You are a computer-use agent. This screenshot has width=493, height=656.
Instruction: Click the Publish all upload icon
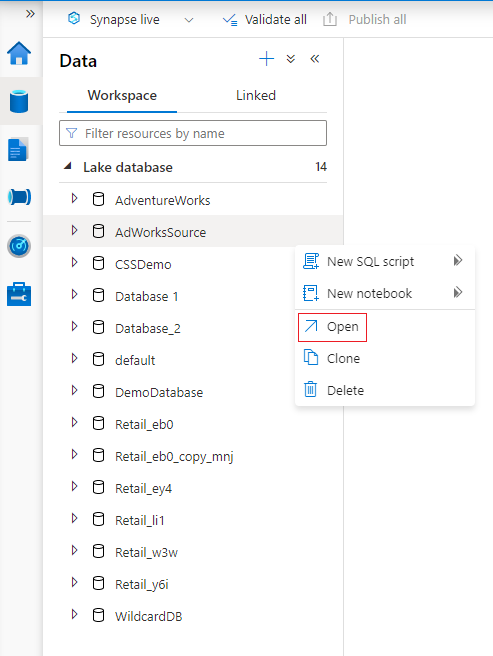tap(330, 19)
